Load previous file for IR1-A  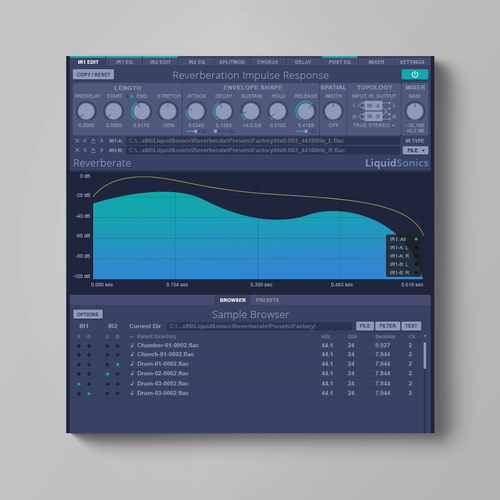click(85, 141)
